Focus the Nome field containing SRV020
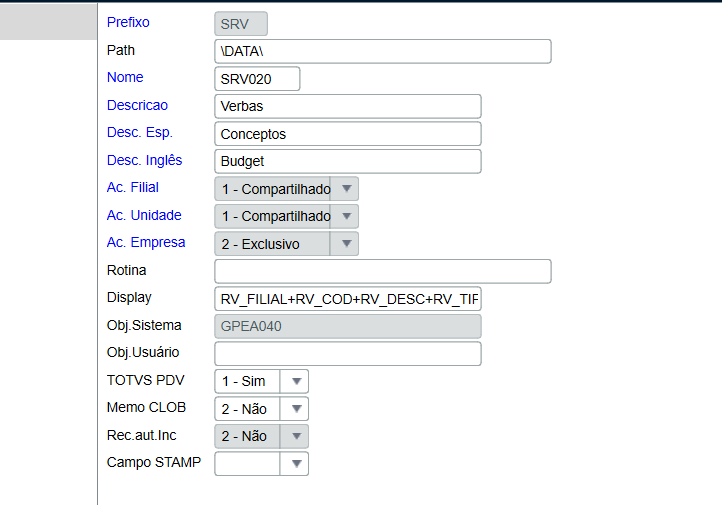 coord(257,78)
